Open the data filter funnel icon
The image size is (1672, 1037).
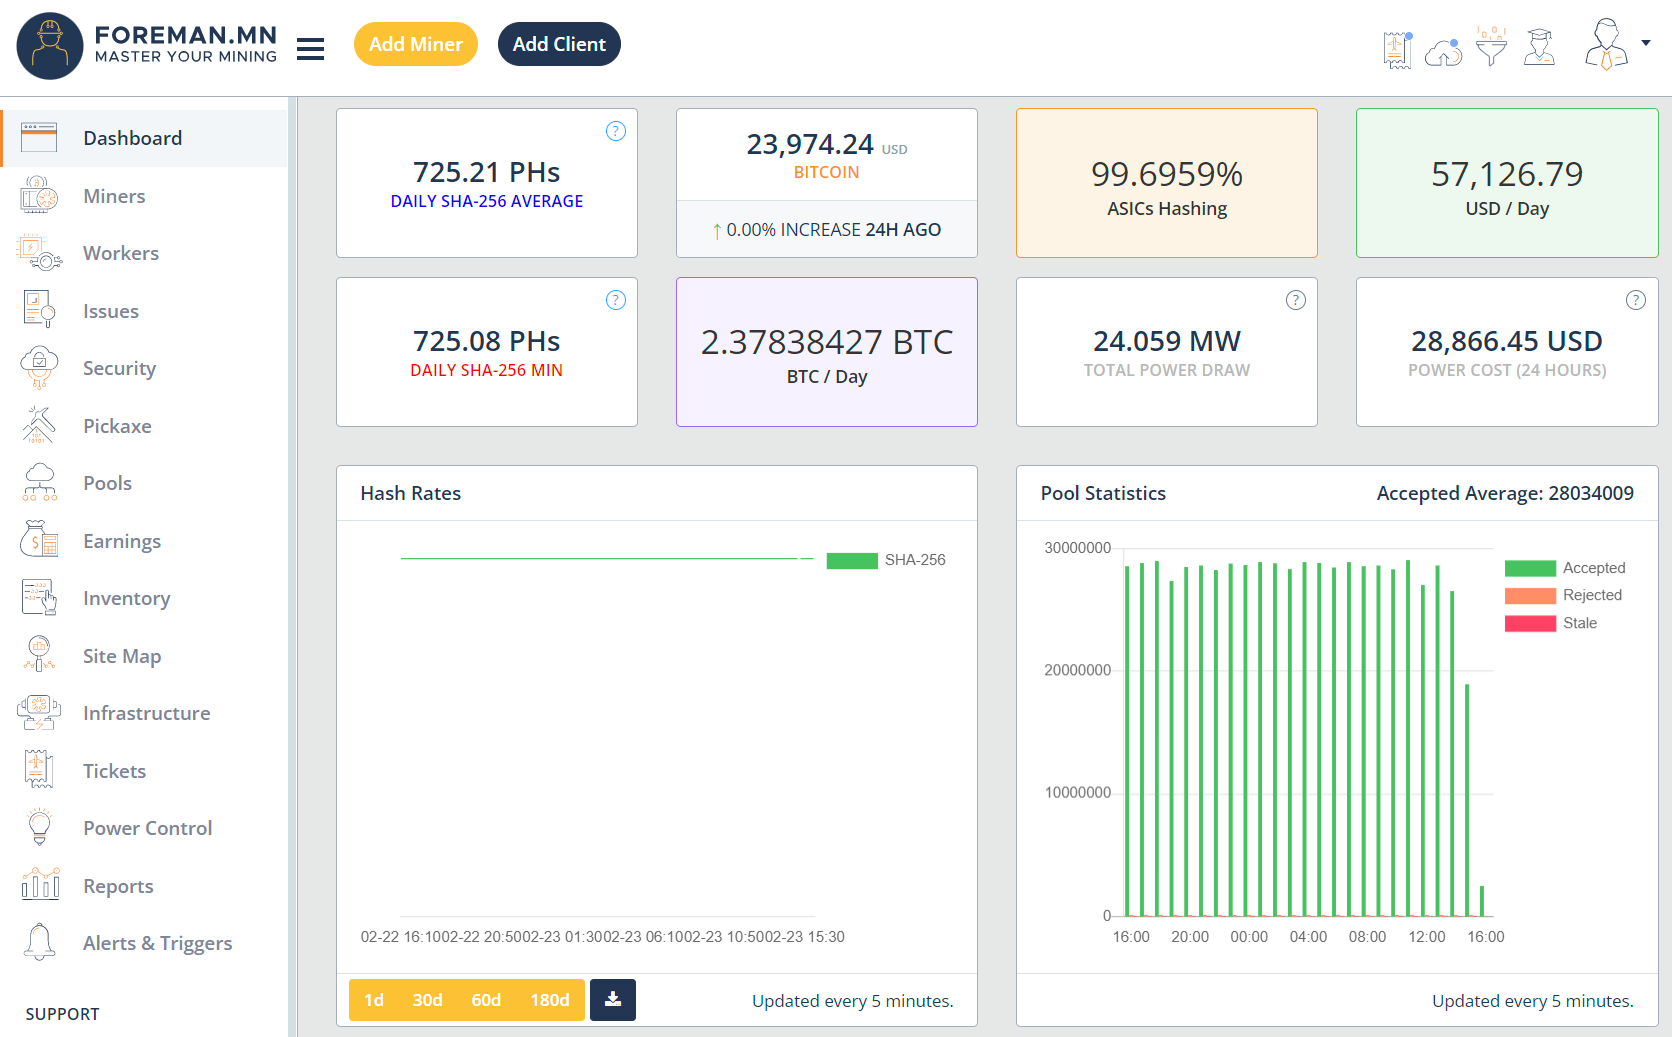click(x=1491, y=44)
